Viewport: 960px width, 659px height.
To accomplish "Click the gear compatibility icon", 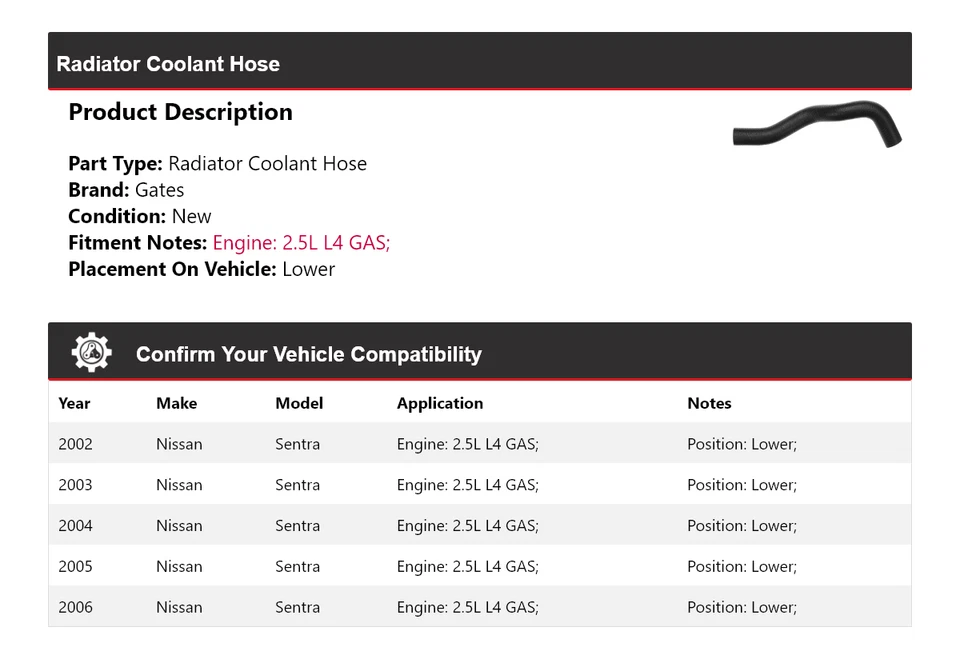I will point(91,353).
